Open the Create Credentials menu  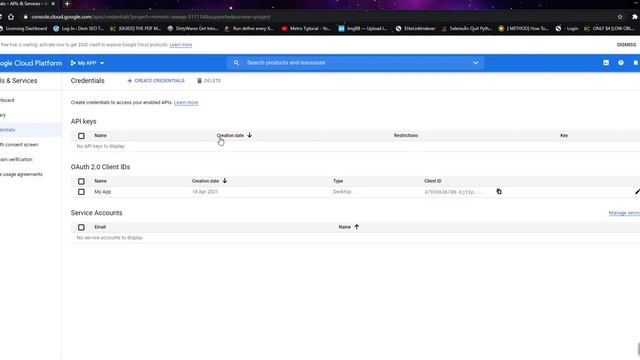tap(156, 81)
